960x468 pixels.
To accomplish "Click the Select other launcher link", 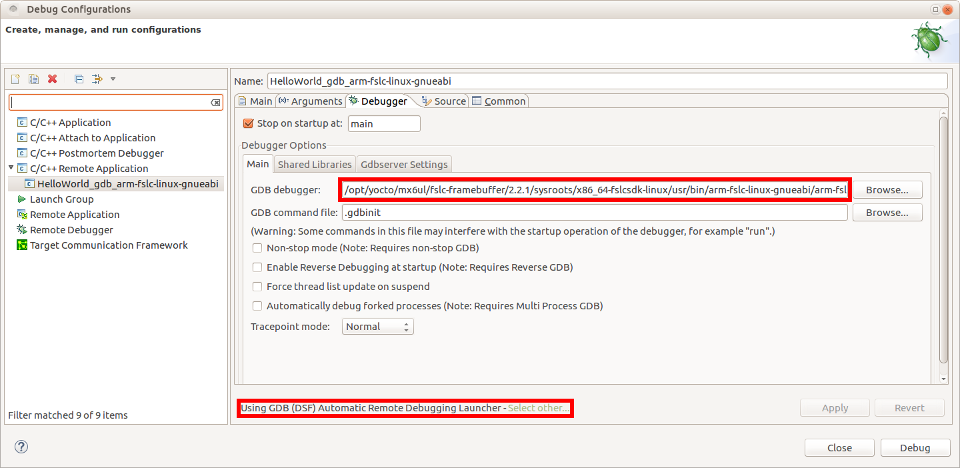I will coord(538,408).
